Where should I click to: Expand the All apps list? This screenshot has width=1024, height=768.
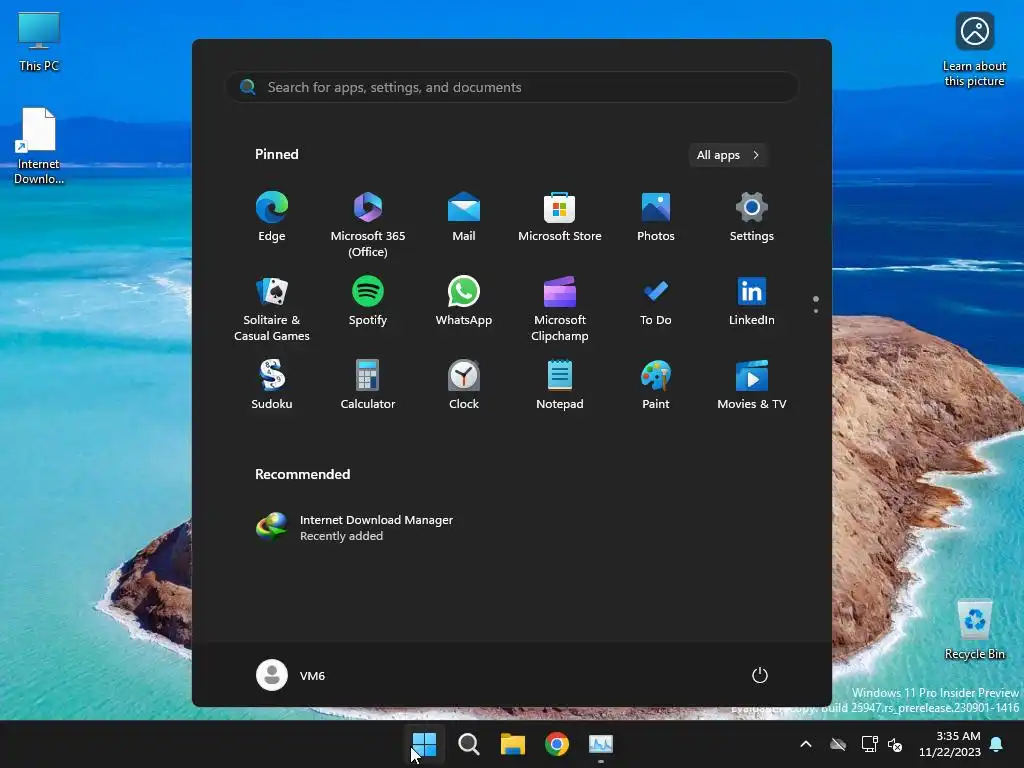point(728,155)
